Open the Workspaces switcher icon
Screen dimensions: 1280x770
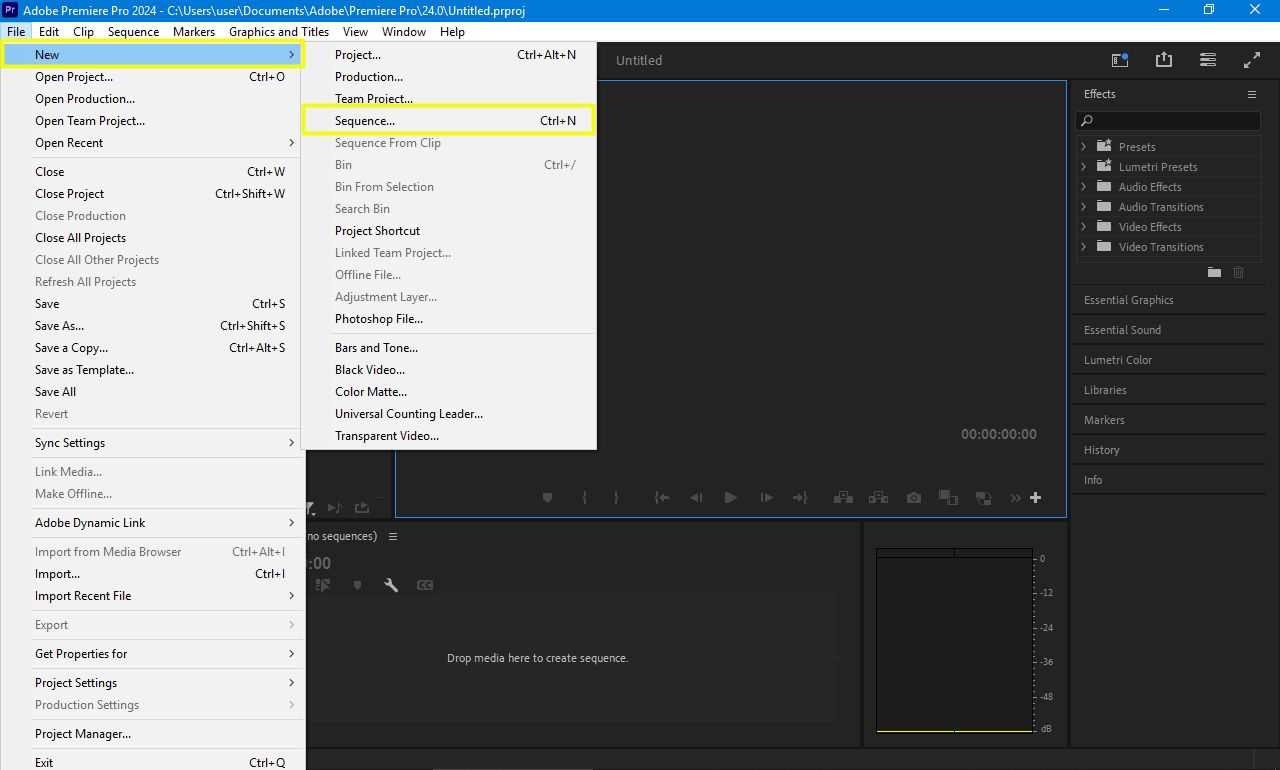click(x=1208, y=60)
